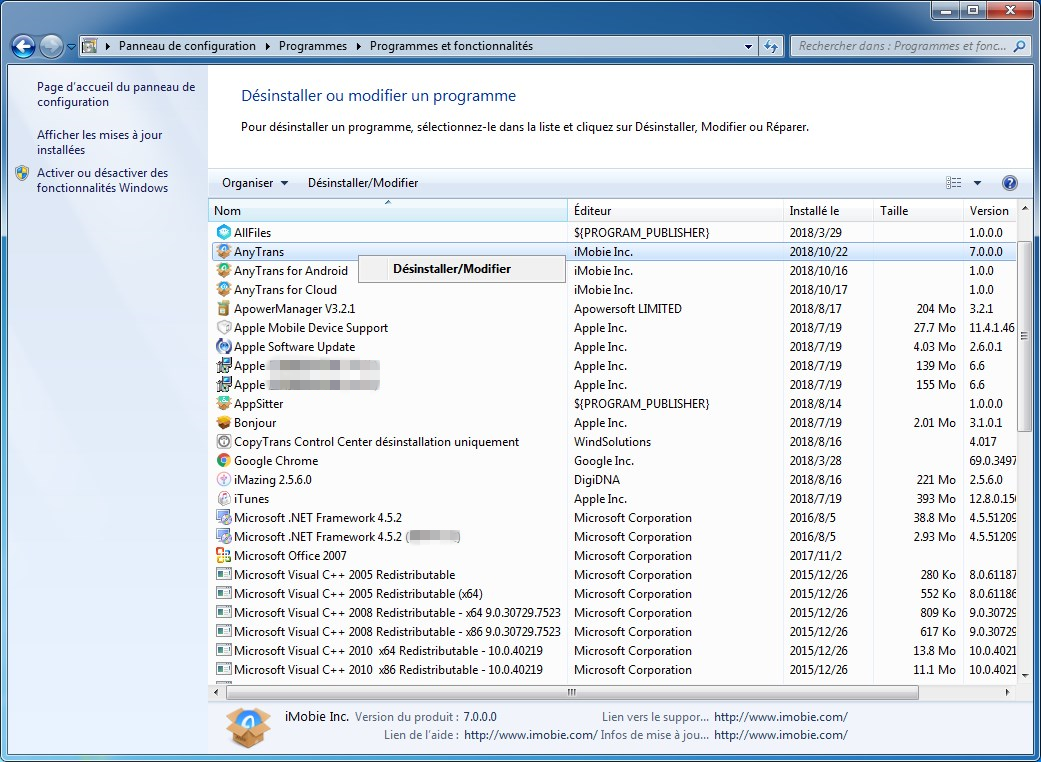Expand the arrow after Panneau de configuration
Screen dimensions: 1041x762
pyautogui.click(x=268, y=46)
